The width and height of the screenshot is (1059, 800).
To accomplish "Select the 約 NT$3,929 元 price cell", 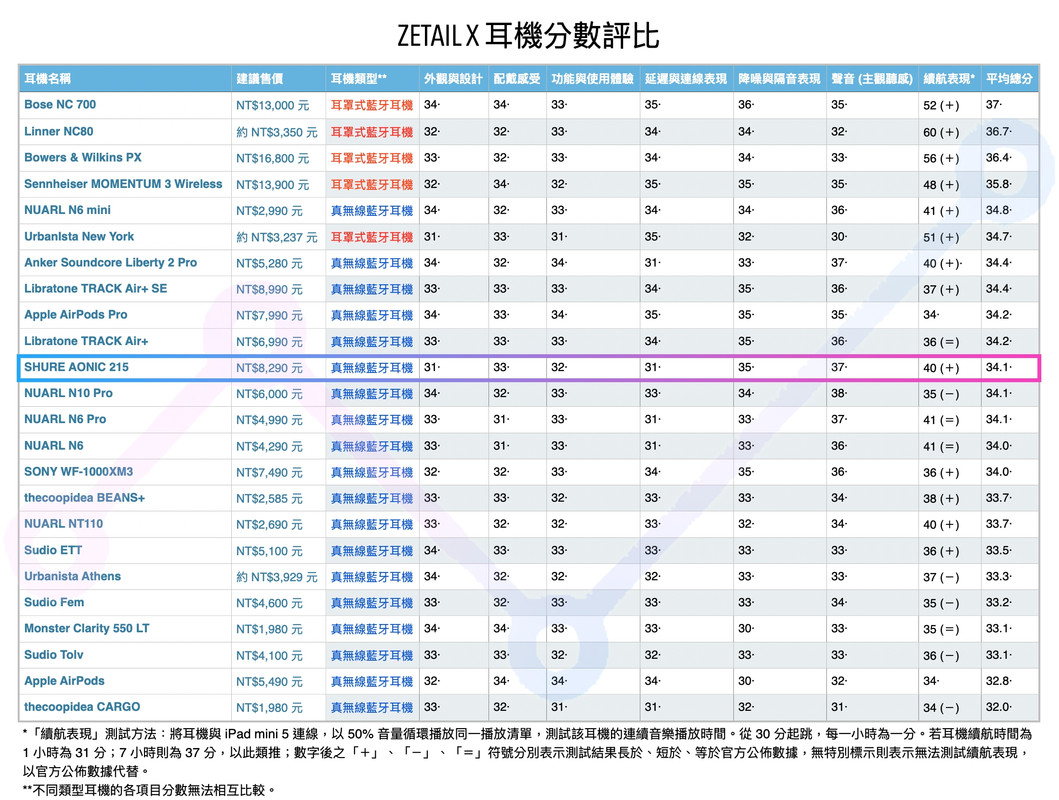I will pyautogui.click(x=276, y=577).
